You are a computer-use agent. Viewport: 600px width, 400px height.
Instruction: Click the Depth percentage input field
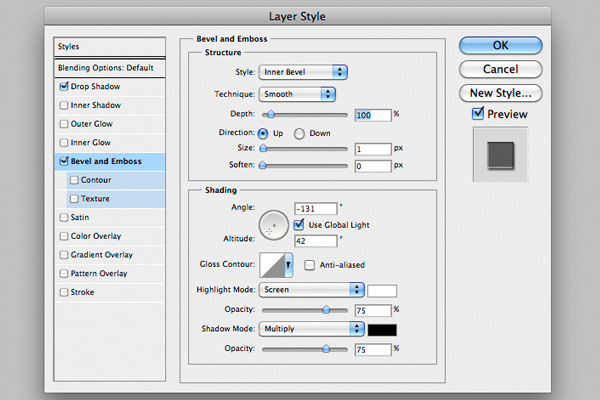point(373,115)
